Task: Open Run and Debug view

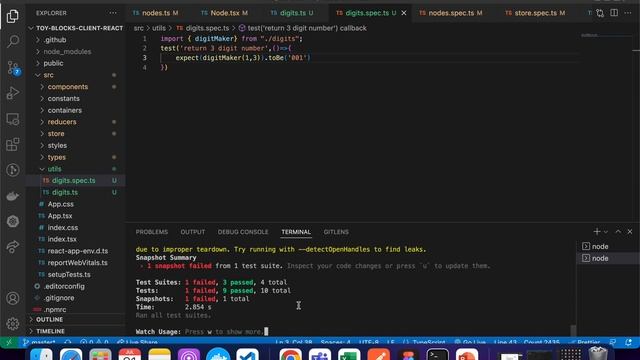Action: (x=13, y=93)
